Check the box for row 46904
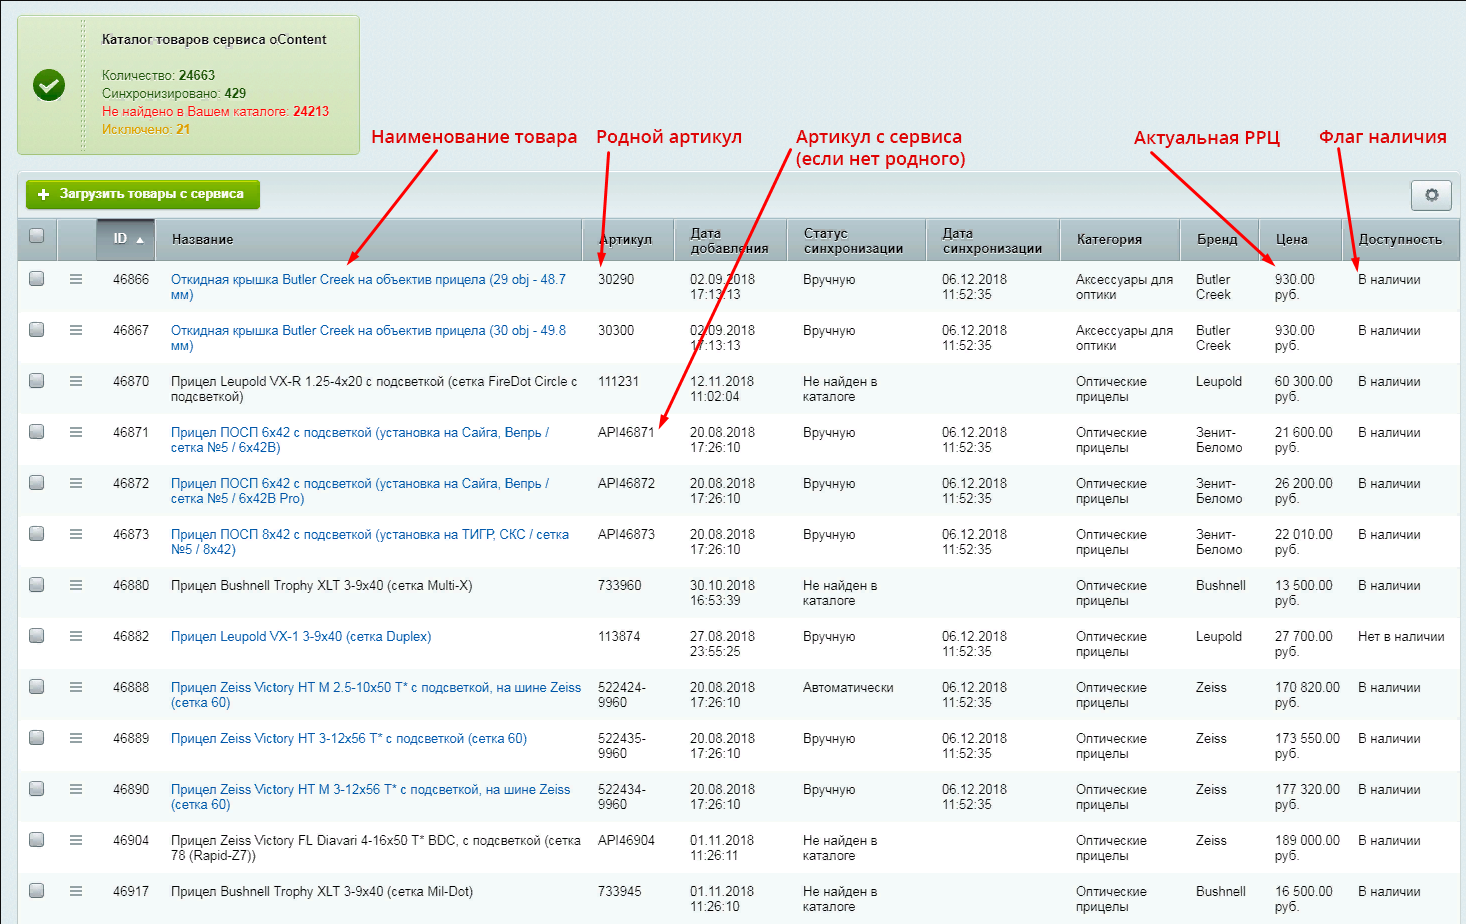Viewport: 1466px width, 924px height. [37, 839]
